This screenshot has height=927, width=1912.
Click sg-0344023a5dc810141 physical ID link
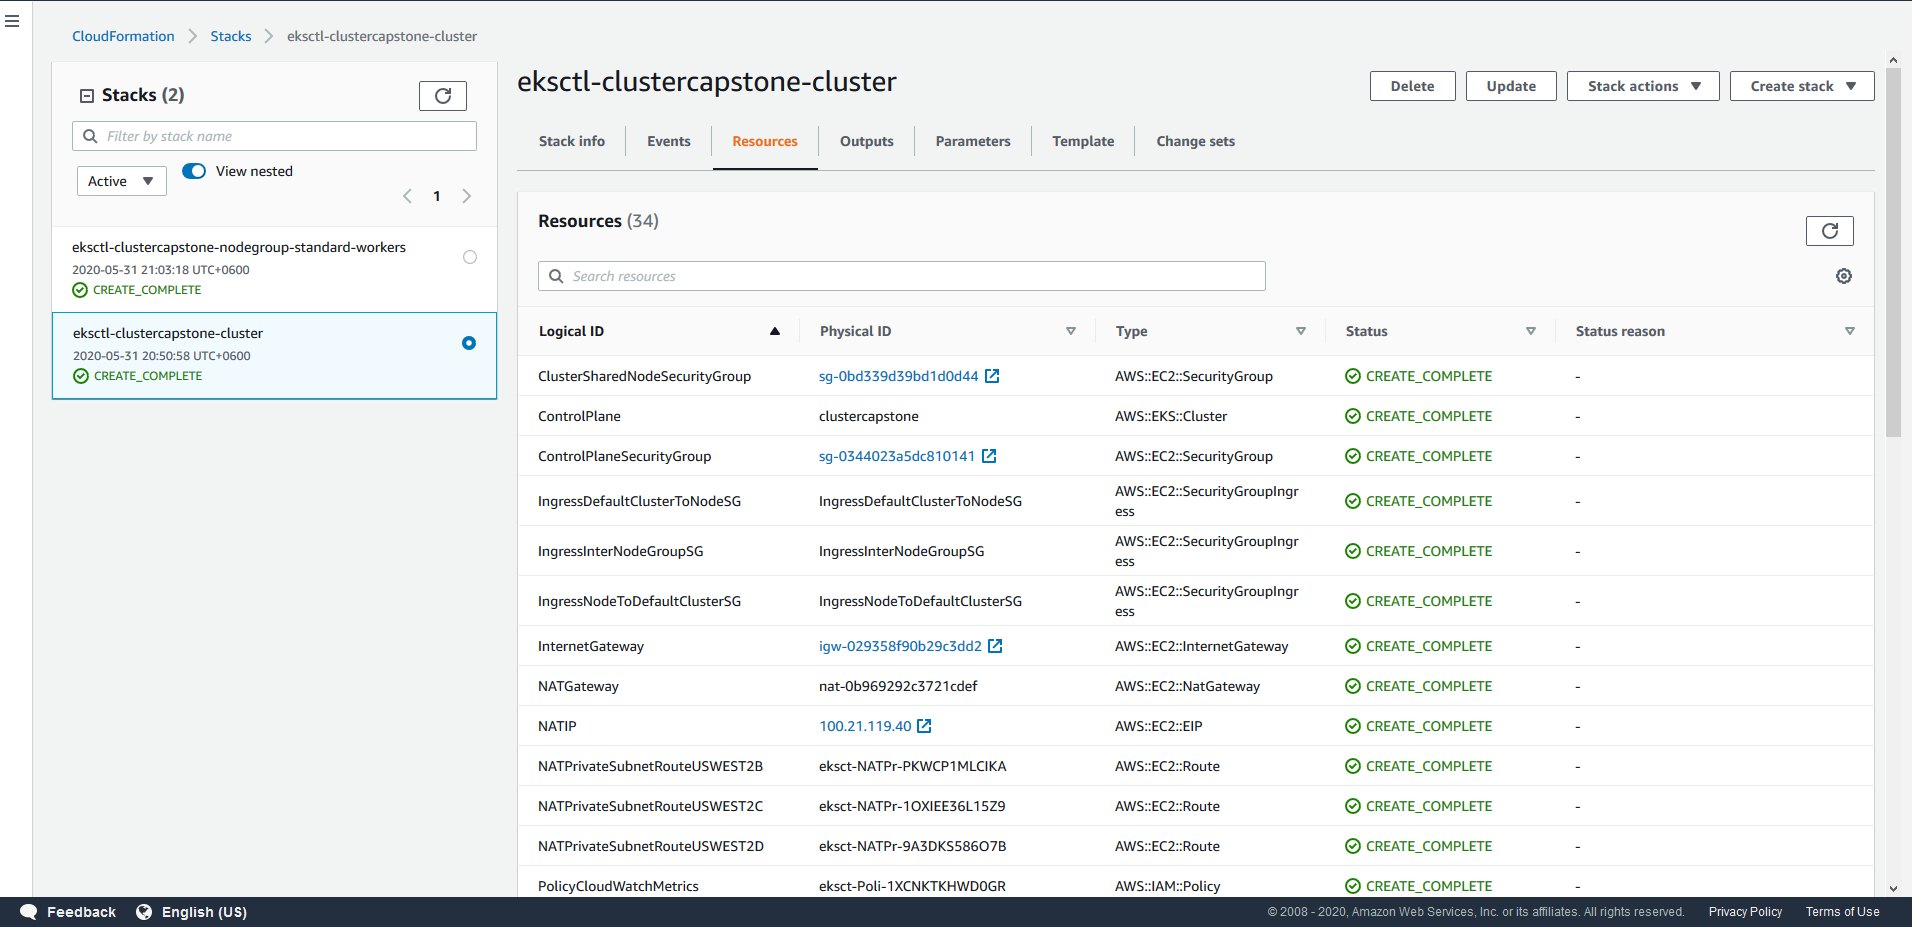coord(897,456)
